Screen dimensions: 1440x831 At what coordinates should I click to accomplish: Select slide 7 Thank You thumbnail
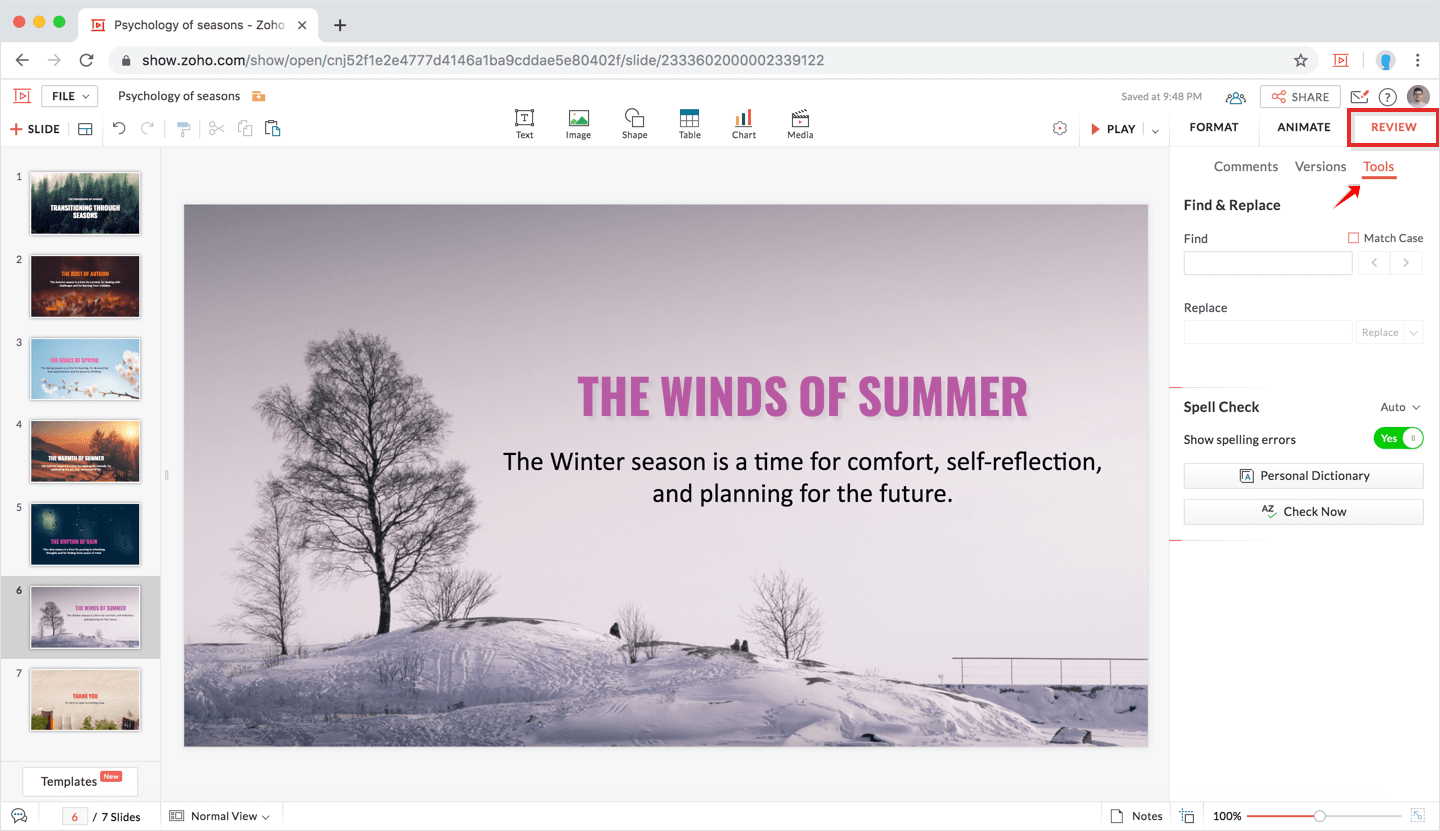pos(85,700)
